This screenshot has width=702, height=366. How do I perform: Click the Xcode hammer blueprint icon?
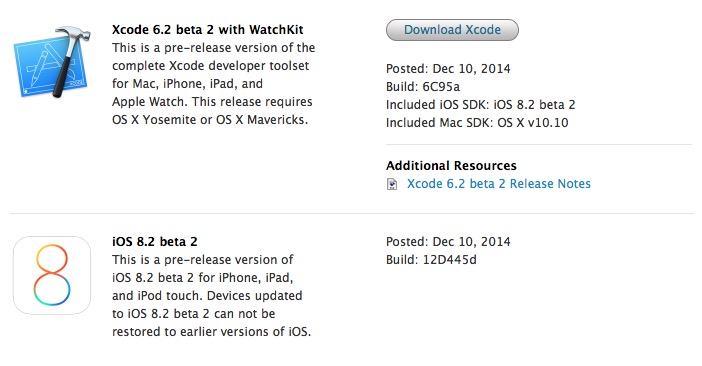52,62
